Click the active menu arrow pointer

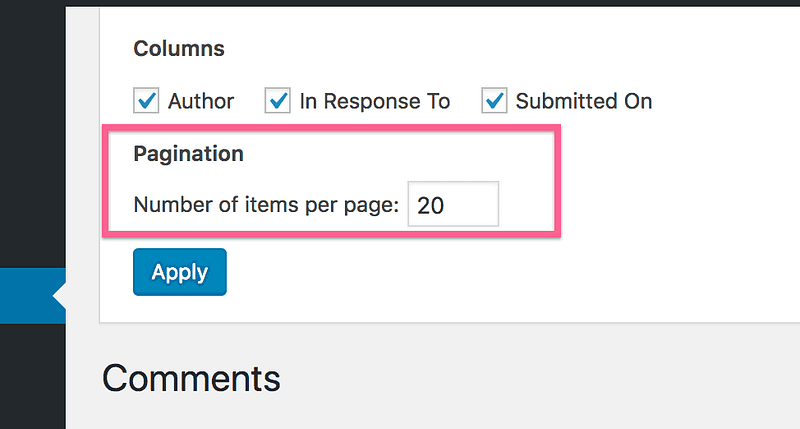coord(59,296)
